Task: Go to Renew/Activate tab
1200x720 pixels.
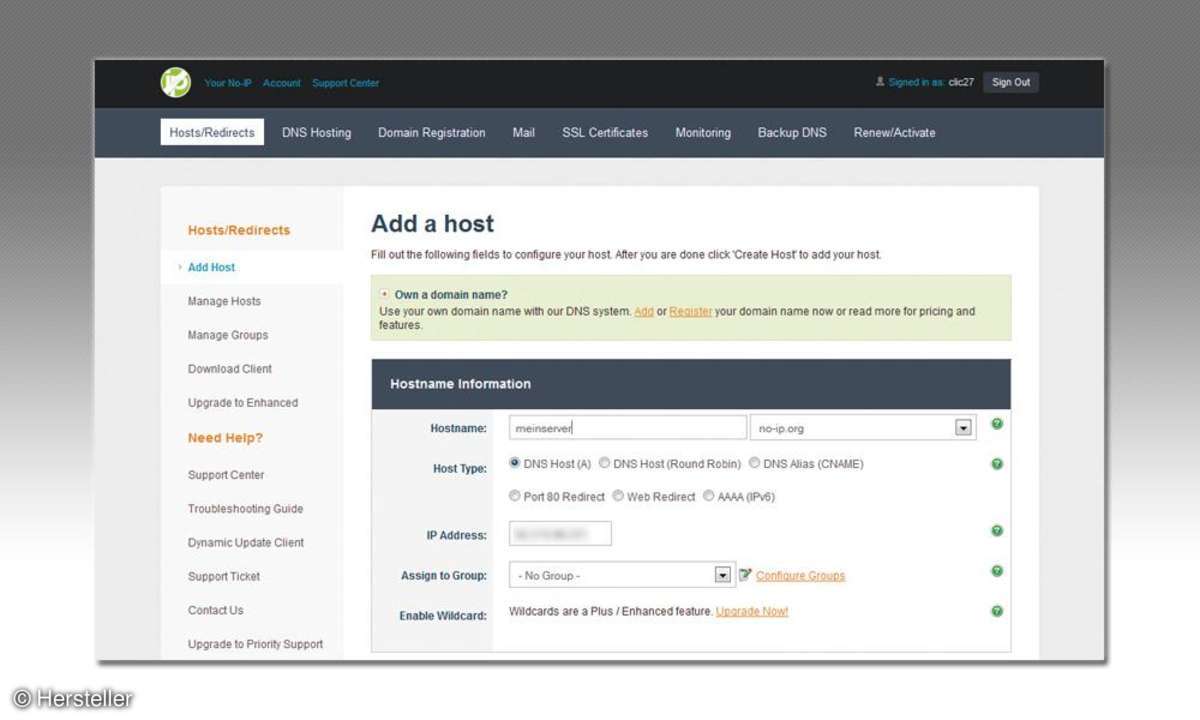Action: point(895,132)
